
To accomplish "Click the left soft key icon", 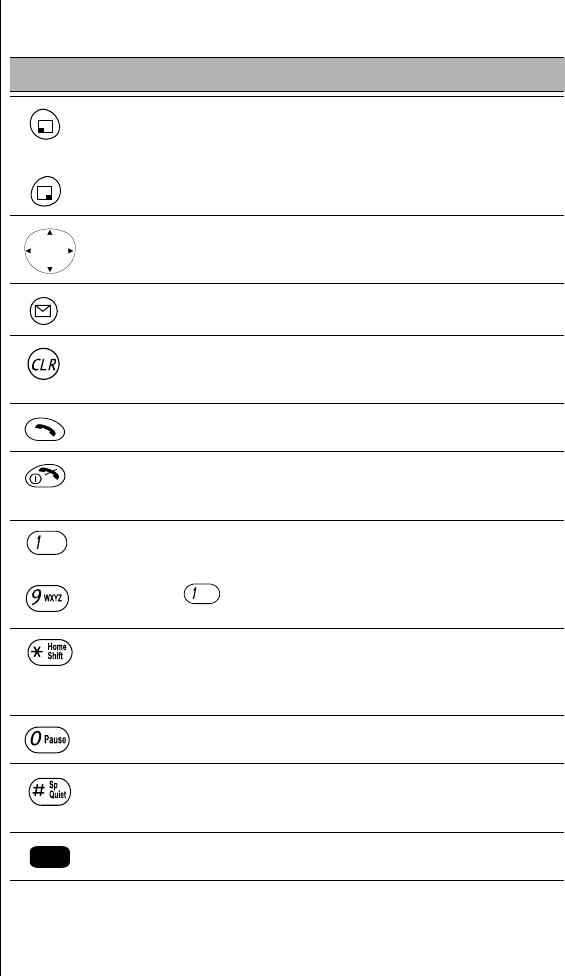I will tap(45, 124).
